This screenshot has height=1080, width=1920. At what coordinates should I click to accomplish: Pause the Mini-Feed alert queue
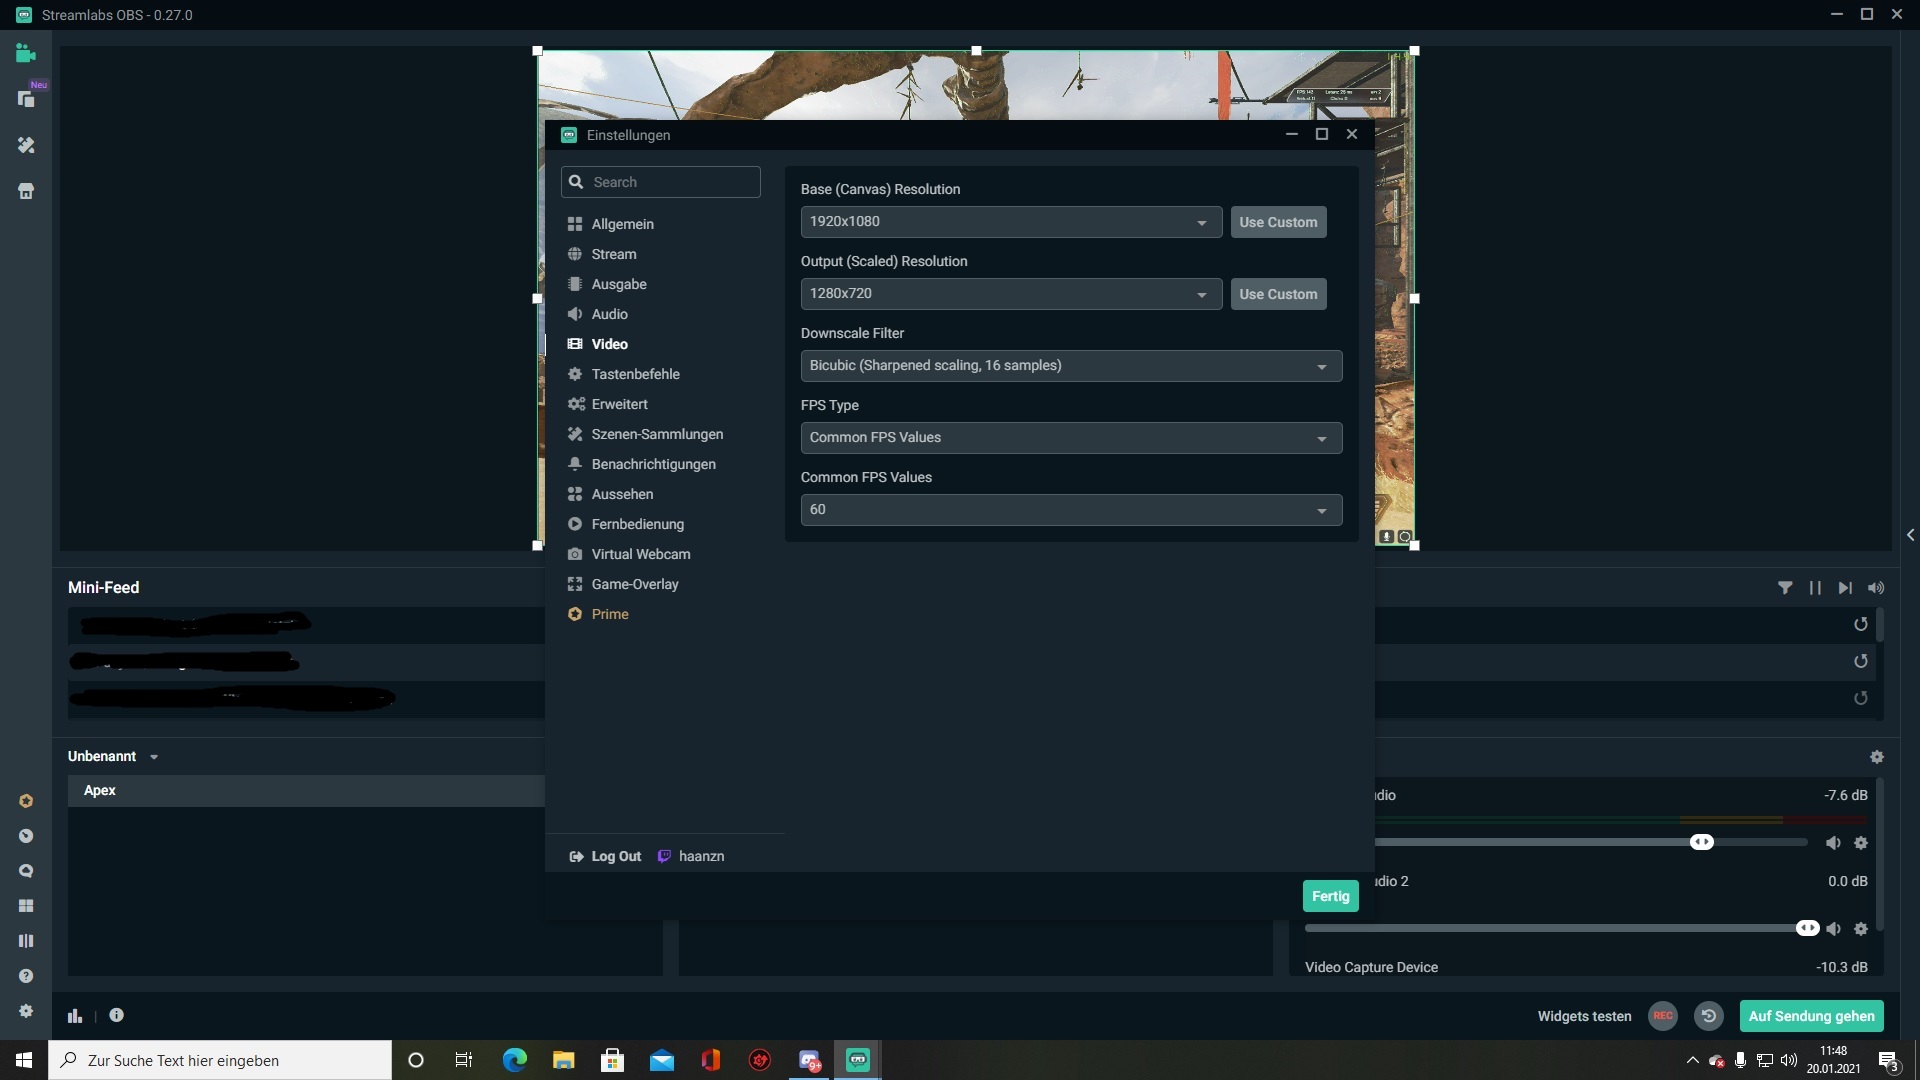(1815, 588)
